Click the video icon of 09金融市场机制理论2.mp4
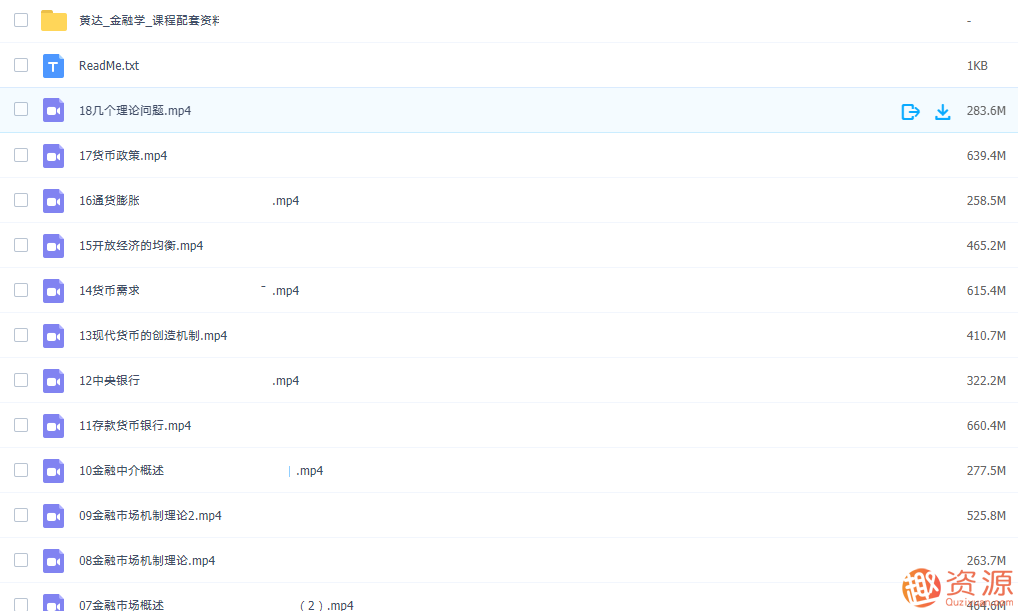This screenshot has height=611, width=1018. (x=53, y=516)
